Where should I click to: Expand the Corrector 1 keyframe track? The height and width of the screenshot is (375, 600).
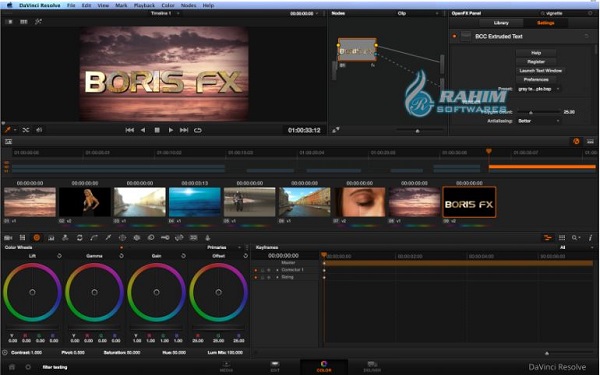click(277, 270)
